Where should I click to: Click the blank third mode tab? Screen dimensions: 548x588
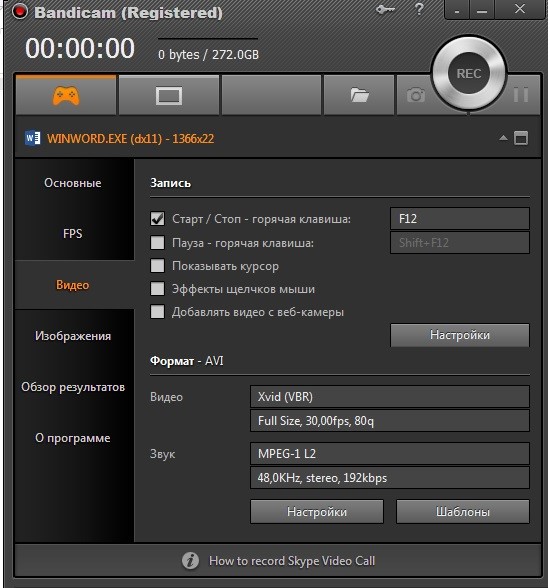pyautogui.click(x=272, y=95)
